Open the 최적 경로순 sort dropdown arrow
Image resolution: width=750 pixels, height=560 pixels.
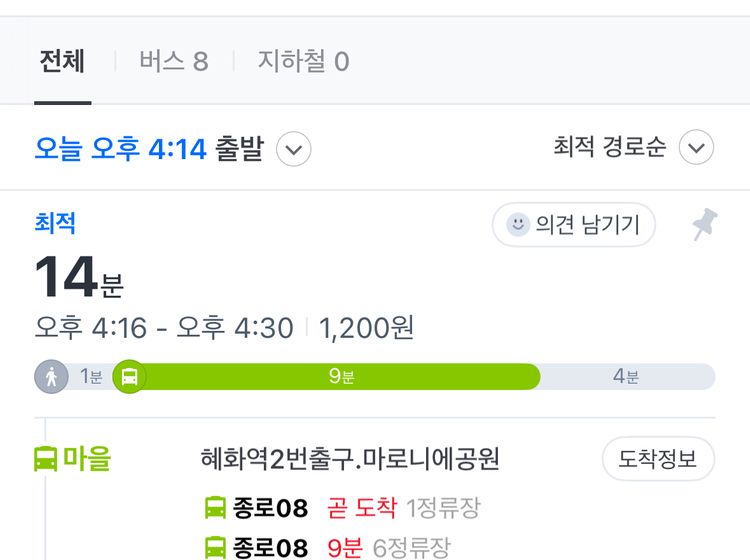click(x=696, y=147)
